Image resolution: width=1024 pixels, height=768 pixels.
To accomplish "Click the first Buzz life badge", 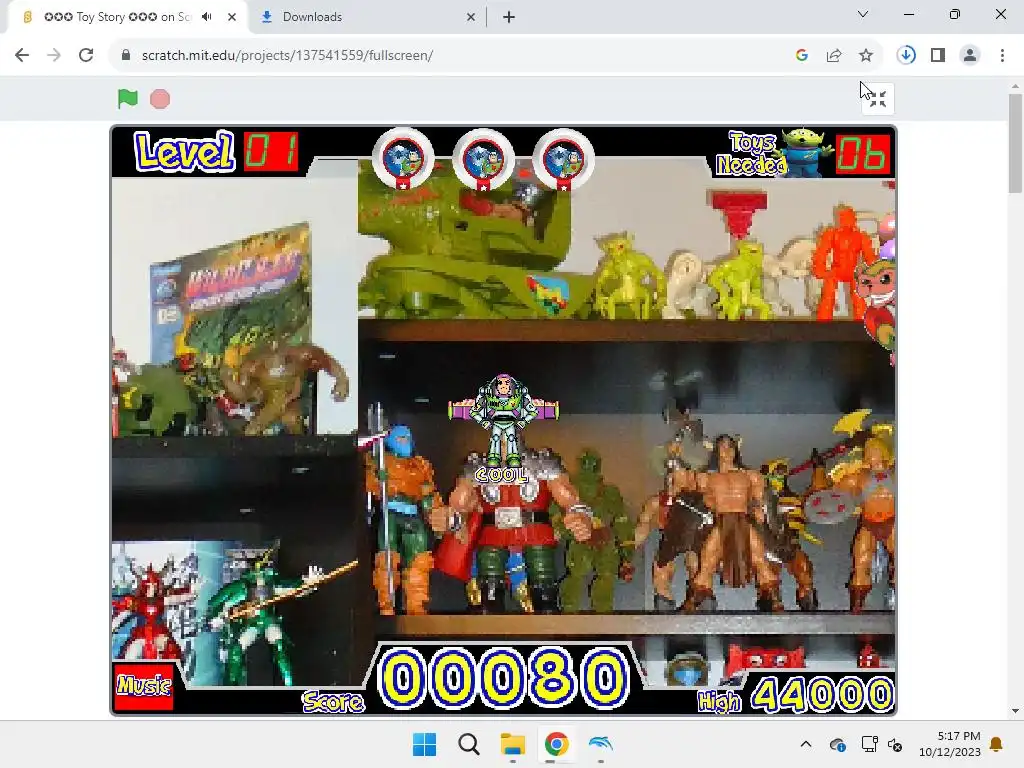I will pyautogui.click(x=403, y=159).
